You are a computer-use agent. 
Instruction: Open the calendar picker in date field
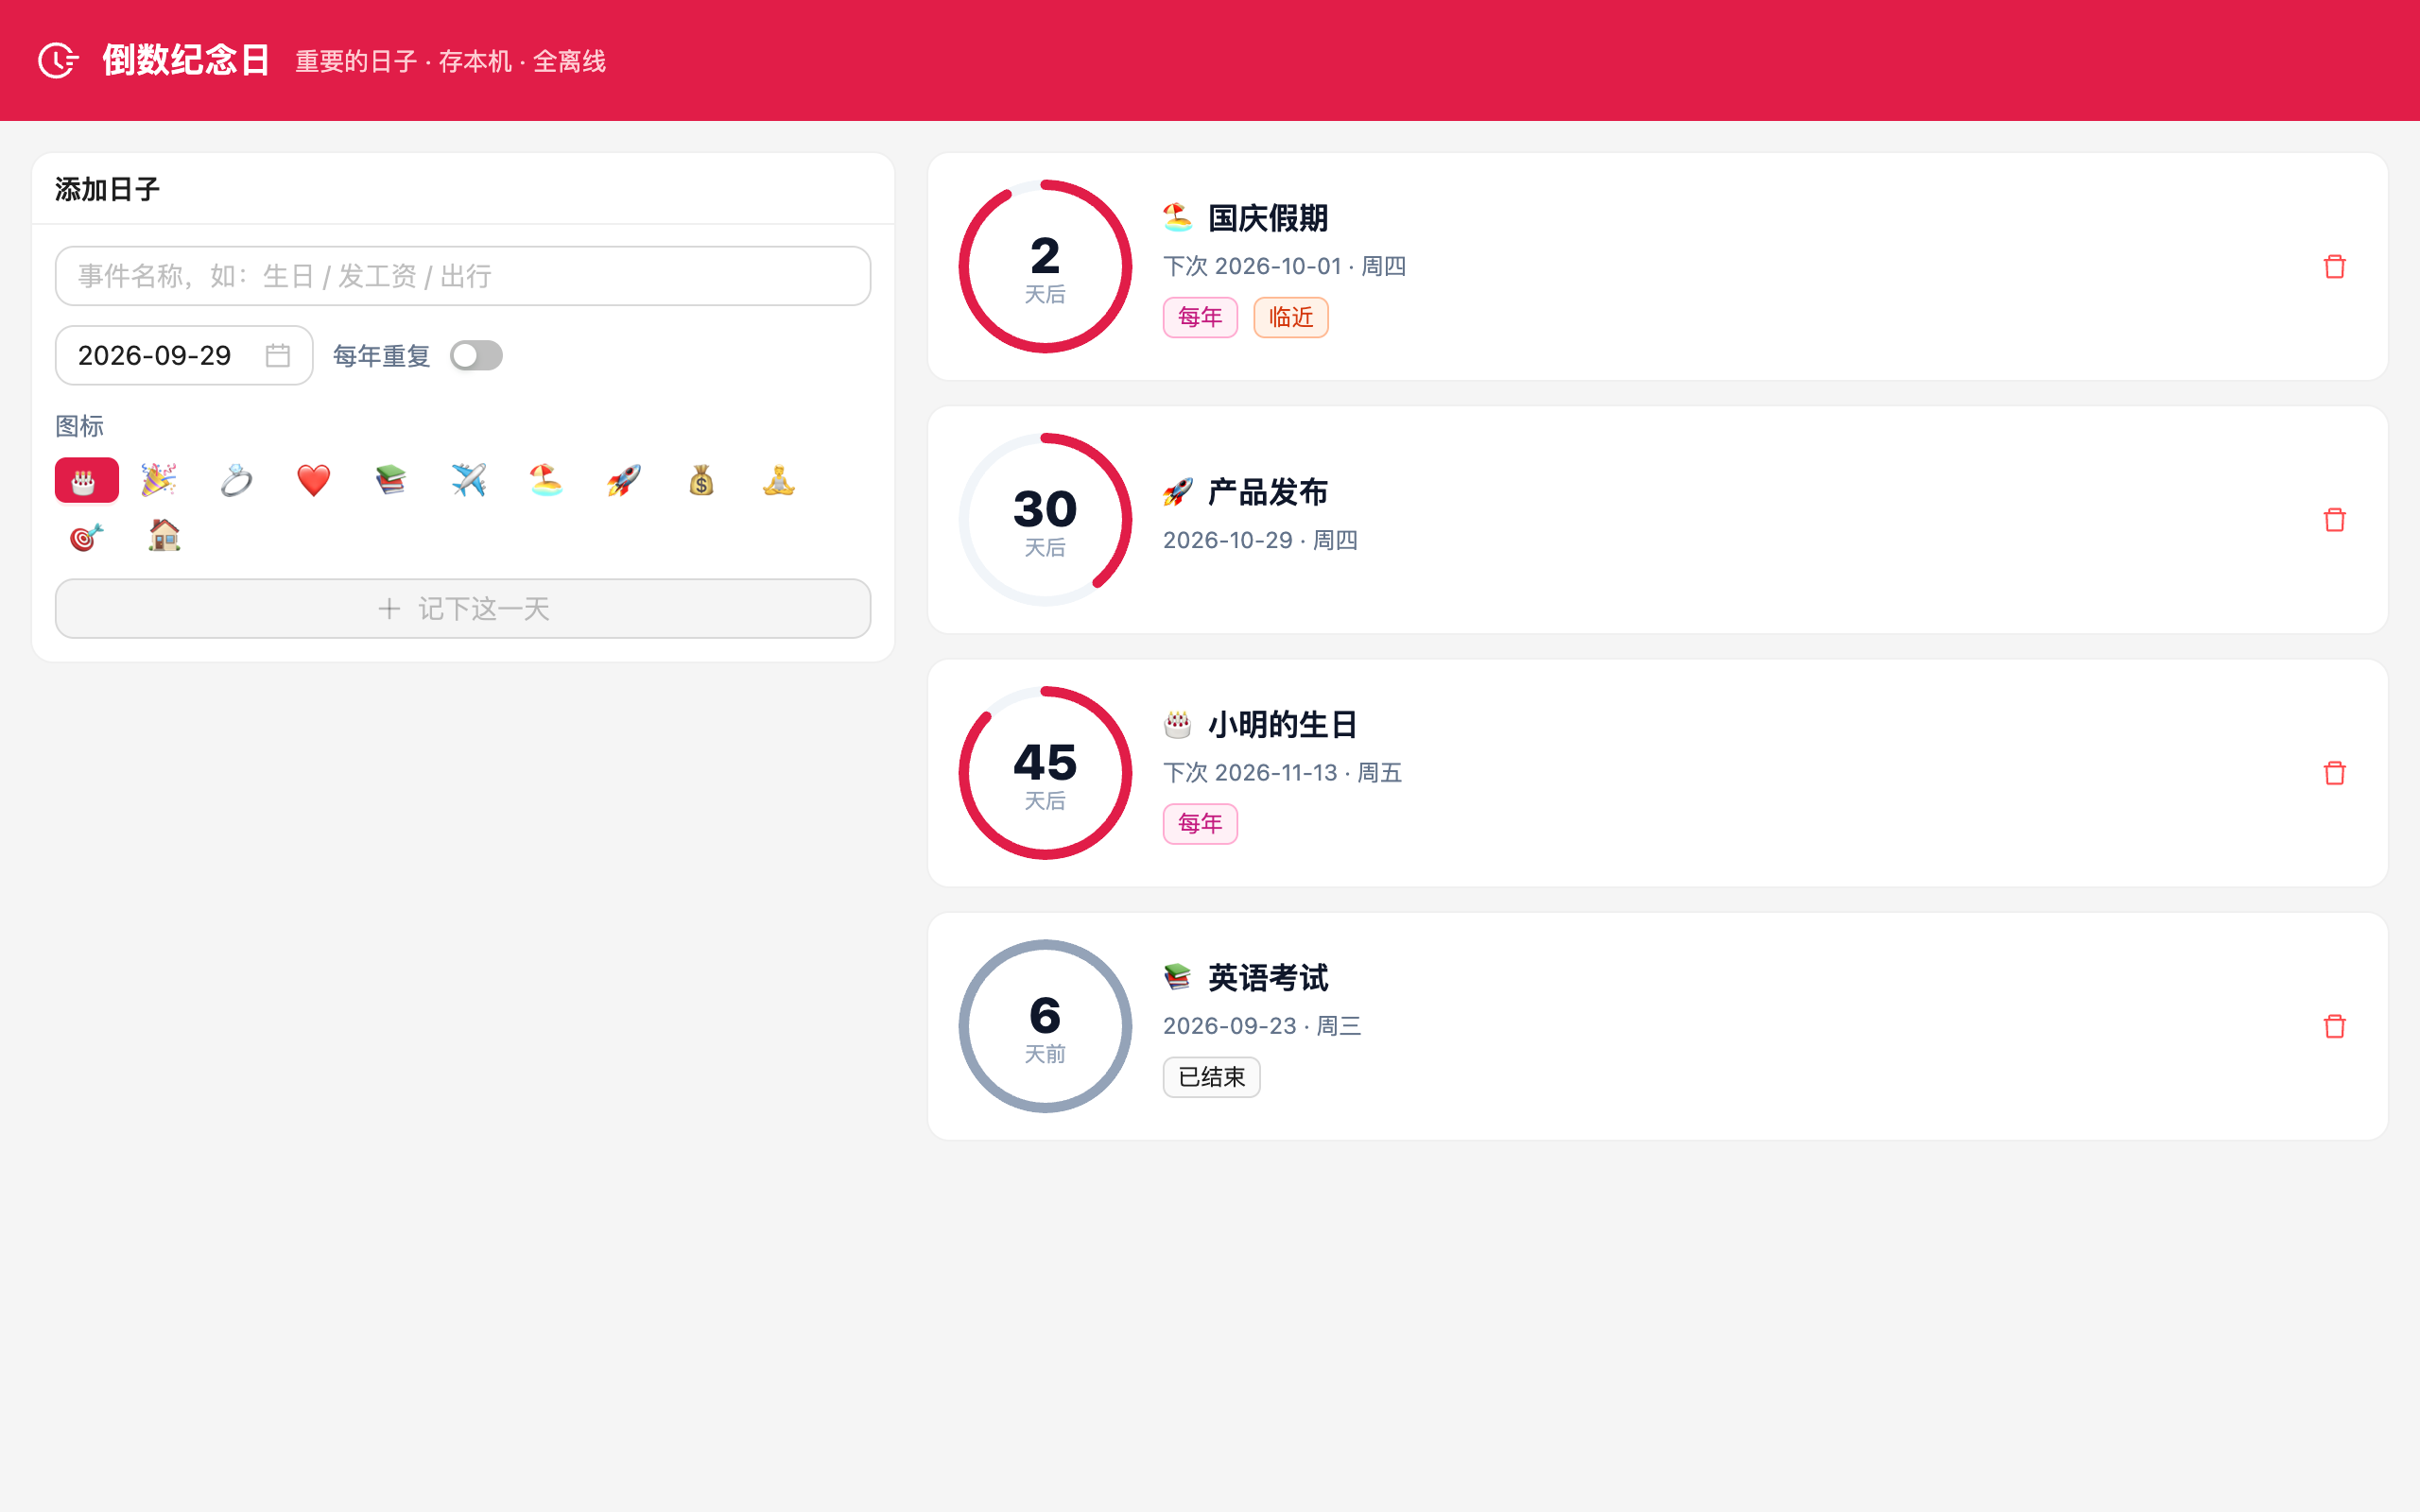point(277,356)
